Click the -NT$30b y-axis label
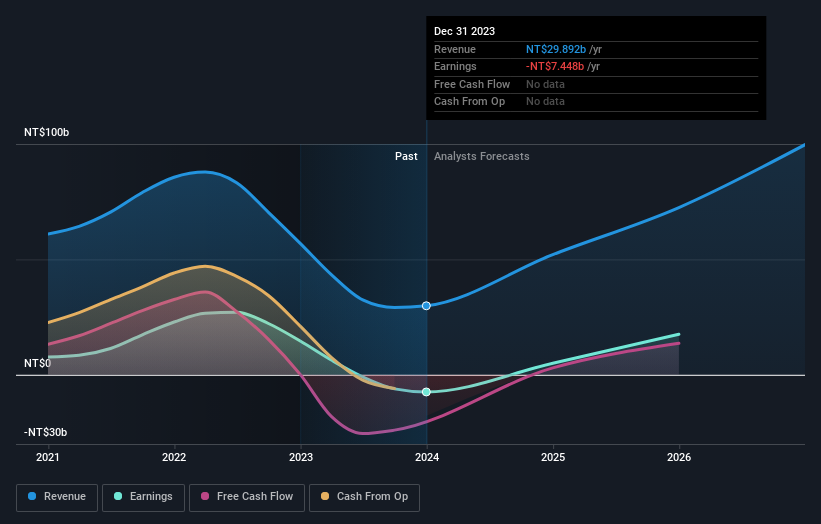821x524 pixels. [46, 432]
